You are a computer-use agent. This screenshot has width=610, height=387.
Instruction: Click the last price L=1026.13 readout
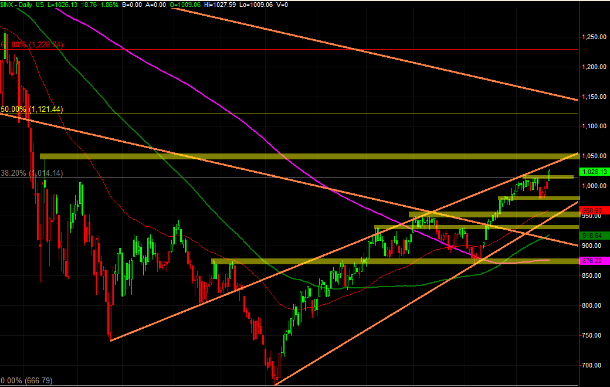[63, 5]
